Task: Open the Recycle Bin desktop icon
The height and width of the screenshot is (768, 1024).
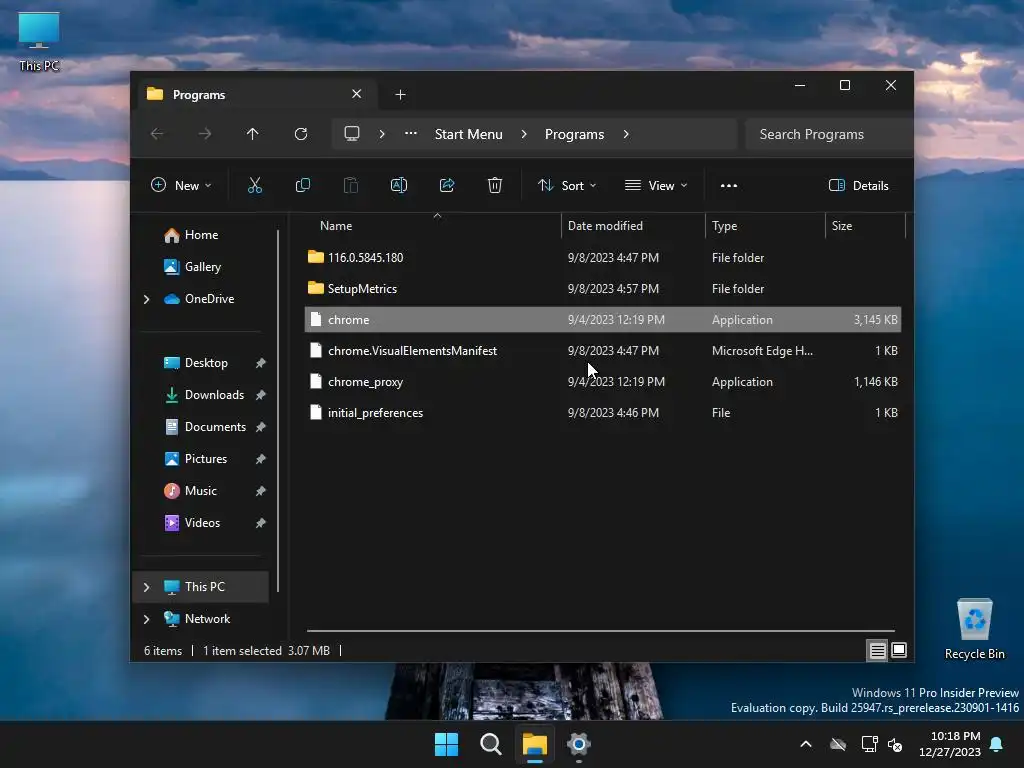Action: click(974, 629)
